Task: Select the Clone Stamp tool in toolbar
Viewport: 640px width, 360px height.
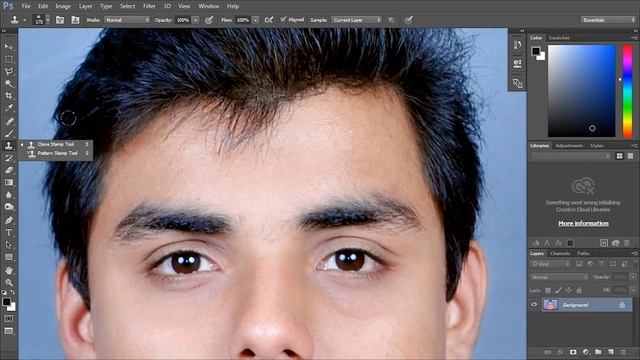Action: tap(9, 146)
